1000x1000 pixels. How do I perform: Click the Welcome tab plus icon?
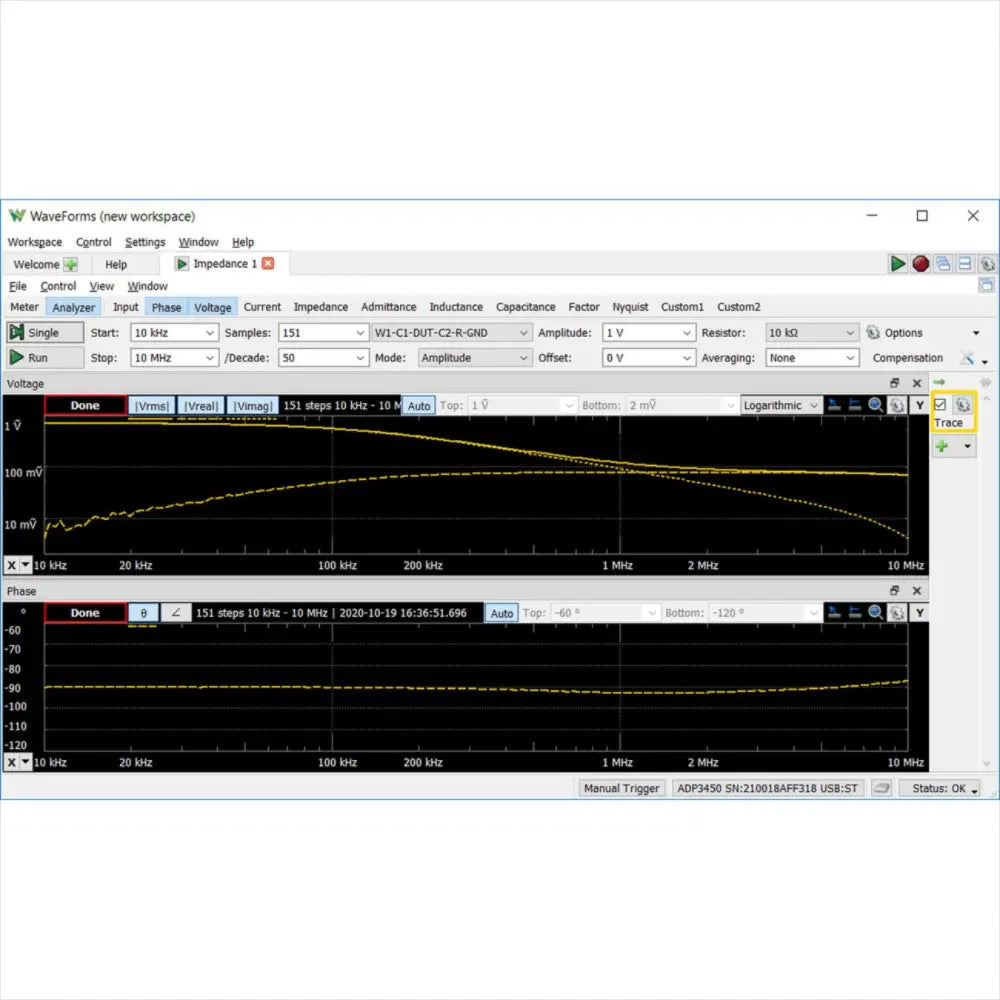[x=71, y=265]
